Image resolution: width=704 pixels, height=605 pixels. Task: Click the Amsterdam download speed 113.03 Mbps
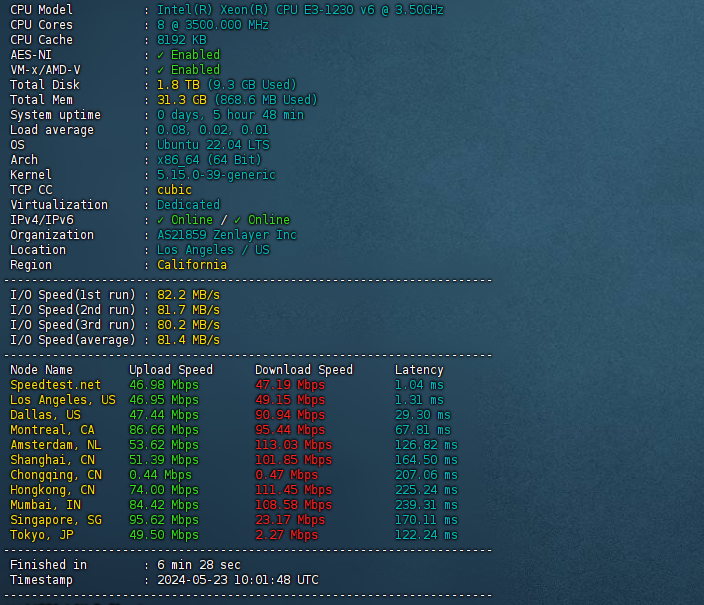tap(293, 445)
